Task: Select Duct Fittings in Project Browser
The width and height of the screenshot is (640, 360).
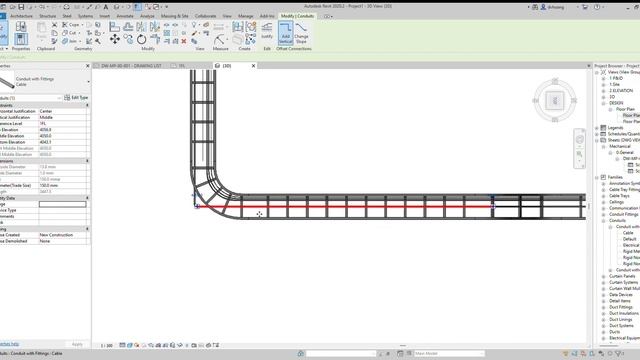Action: [621, 307]
